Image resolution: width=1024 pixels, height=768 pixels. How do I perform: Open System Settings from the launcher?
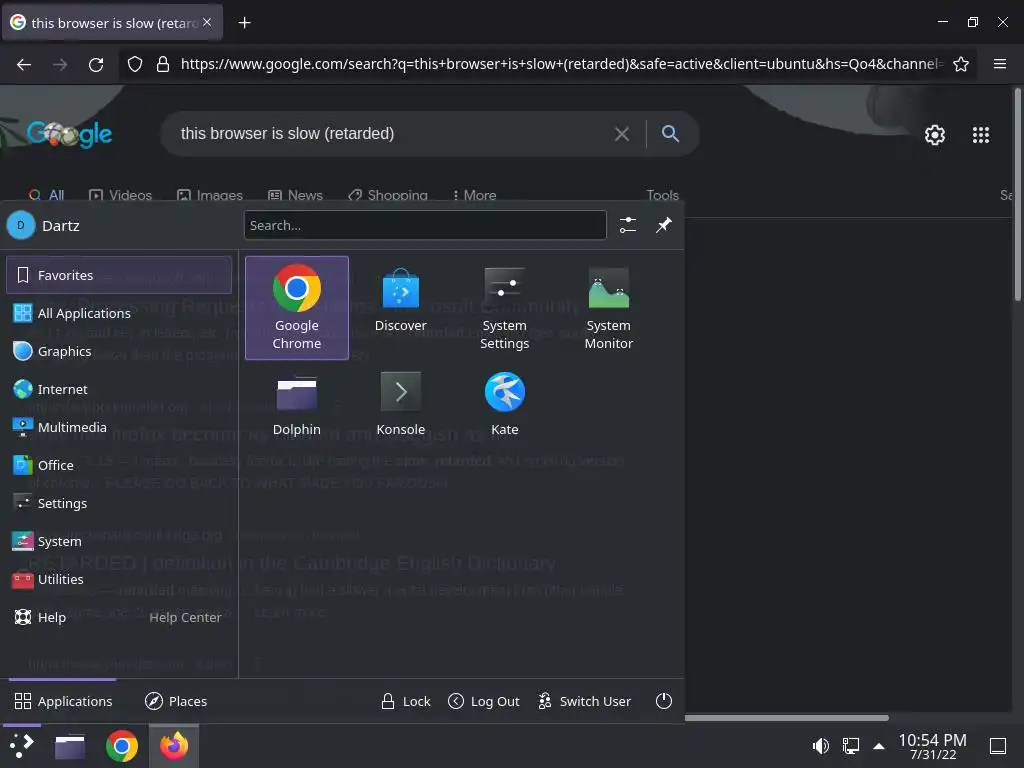point(504,308)
